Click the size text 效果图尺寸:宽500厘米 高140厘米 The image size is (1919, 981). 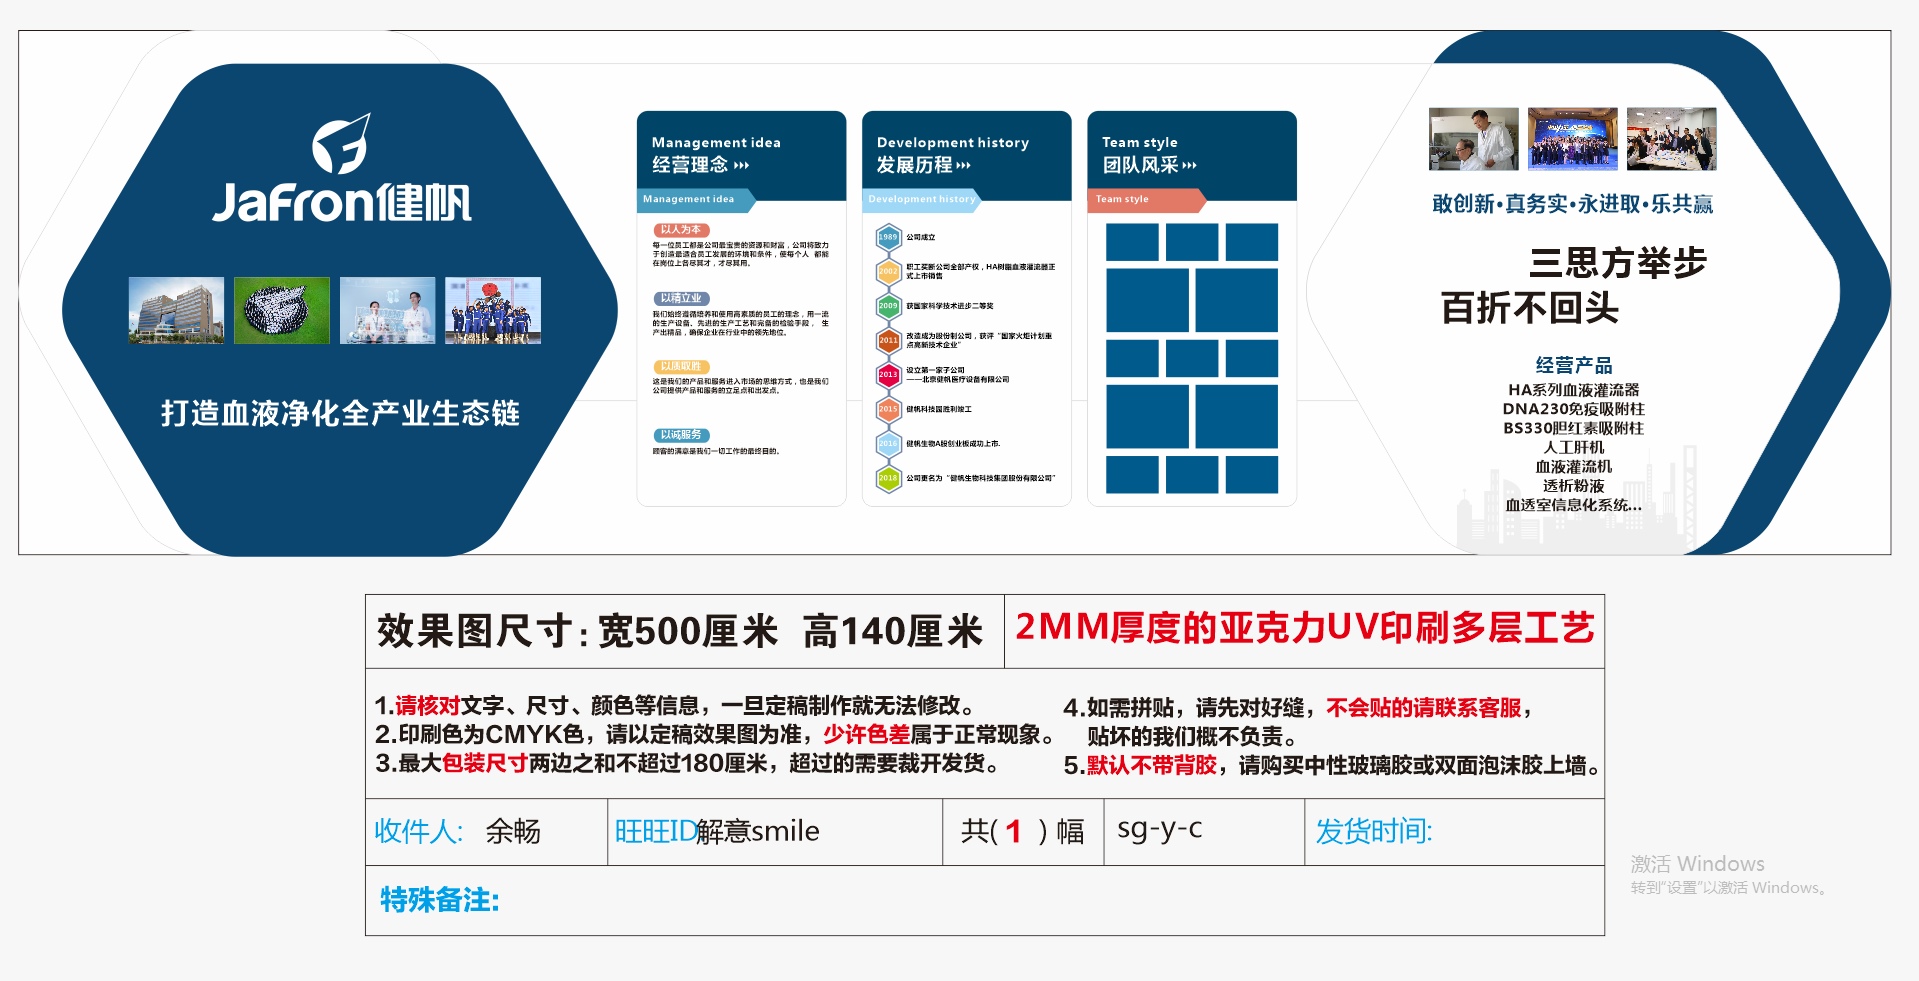click(680, 632)
